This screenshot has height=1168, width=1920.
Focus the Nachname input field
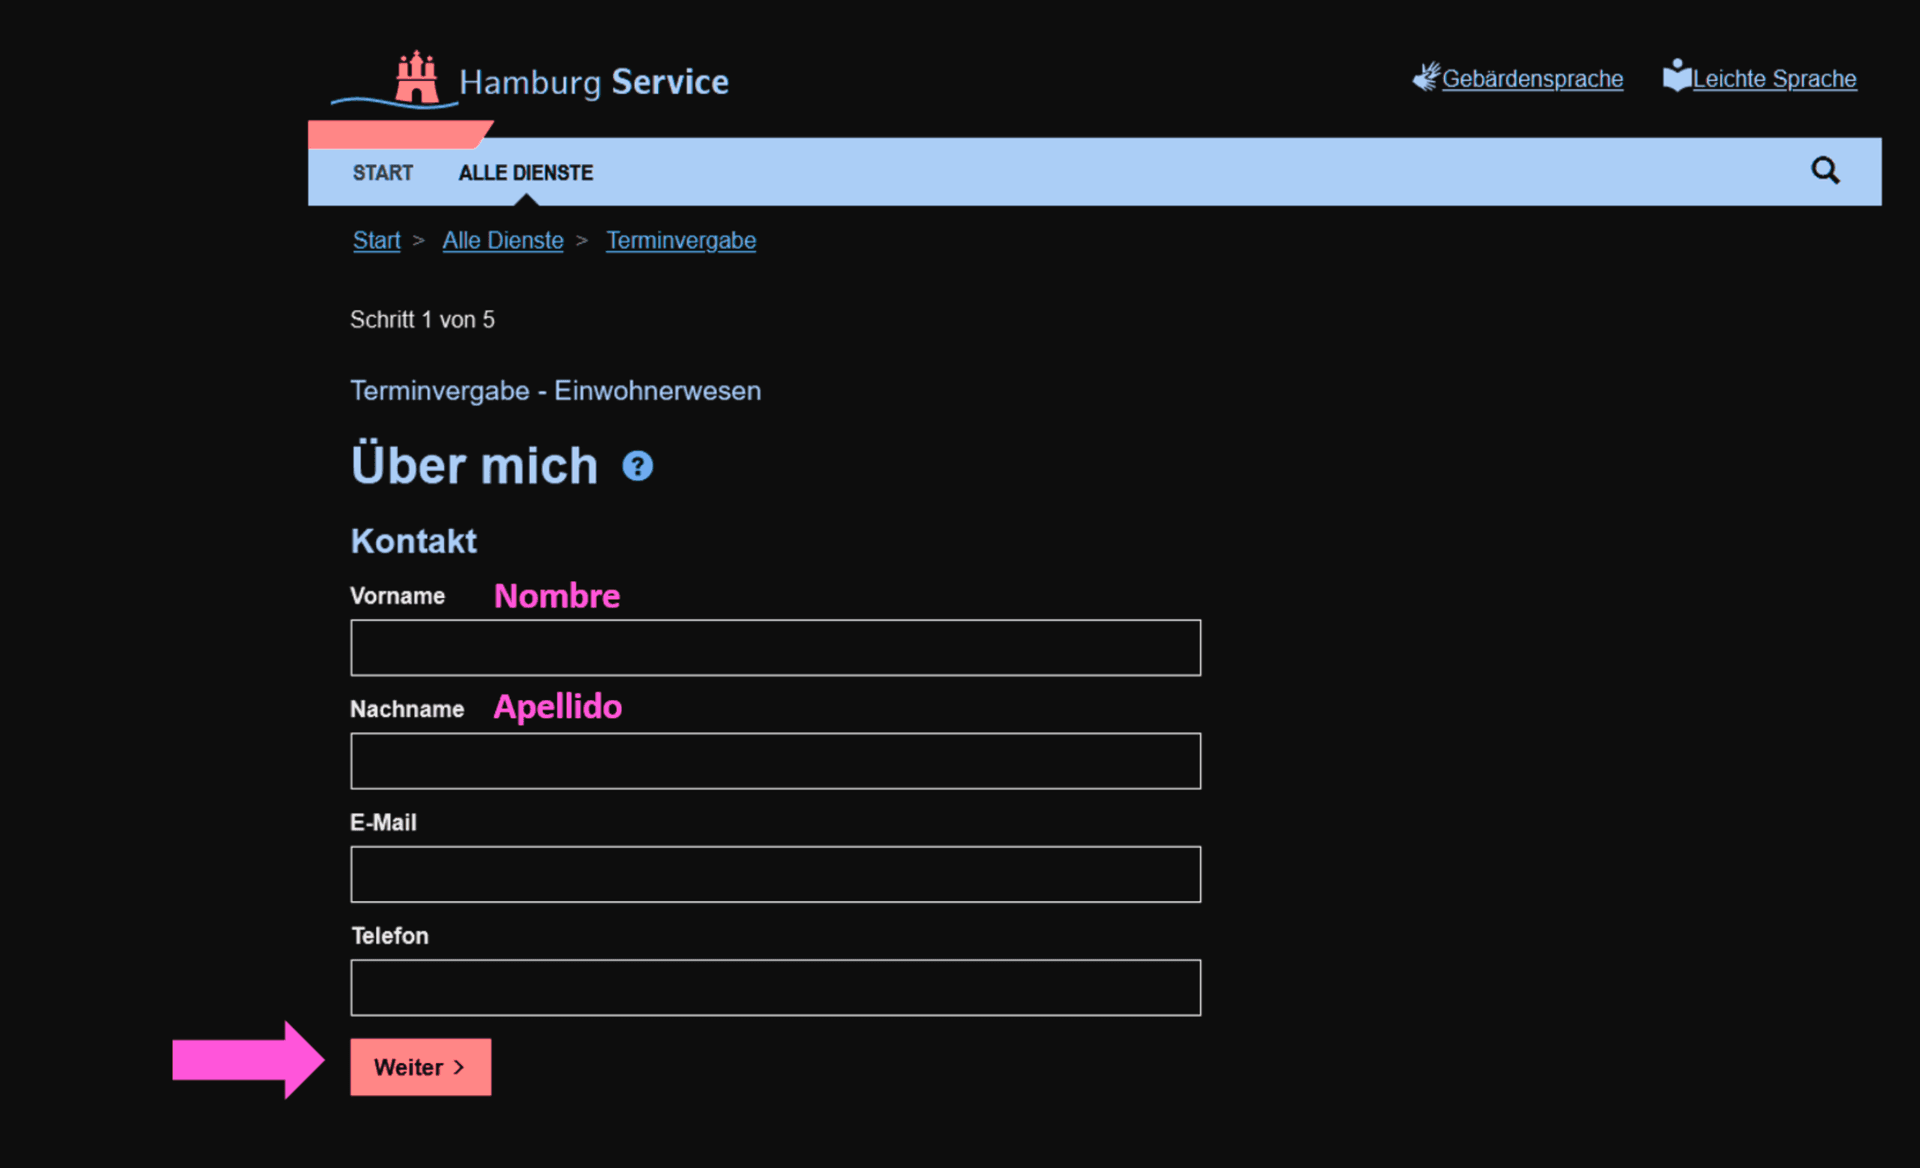coord(775,761)
